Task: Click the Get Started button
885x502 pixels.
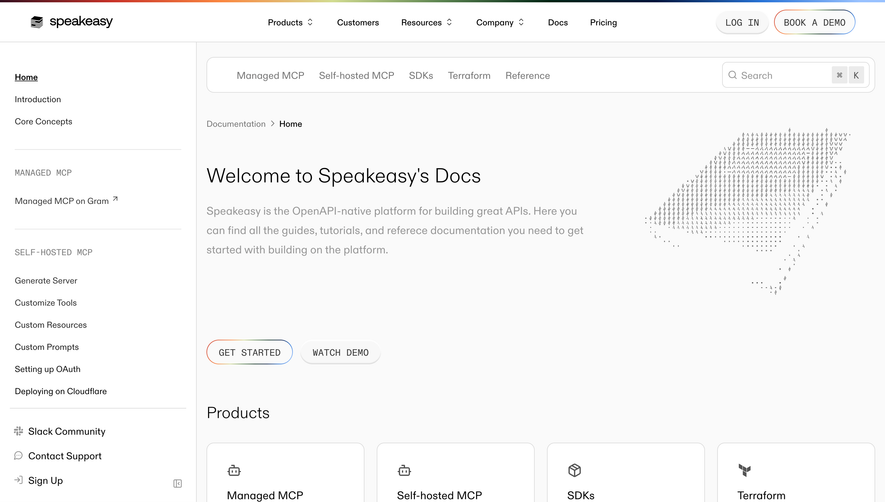Action: 249,352
